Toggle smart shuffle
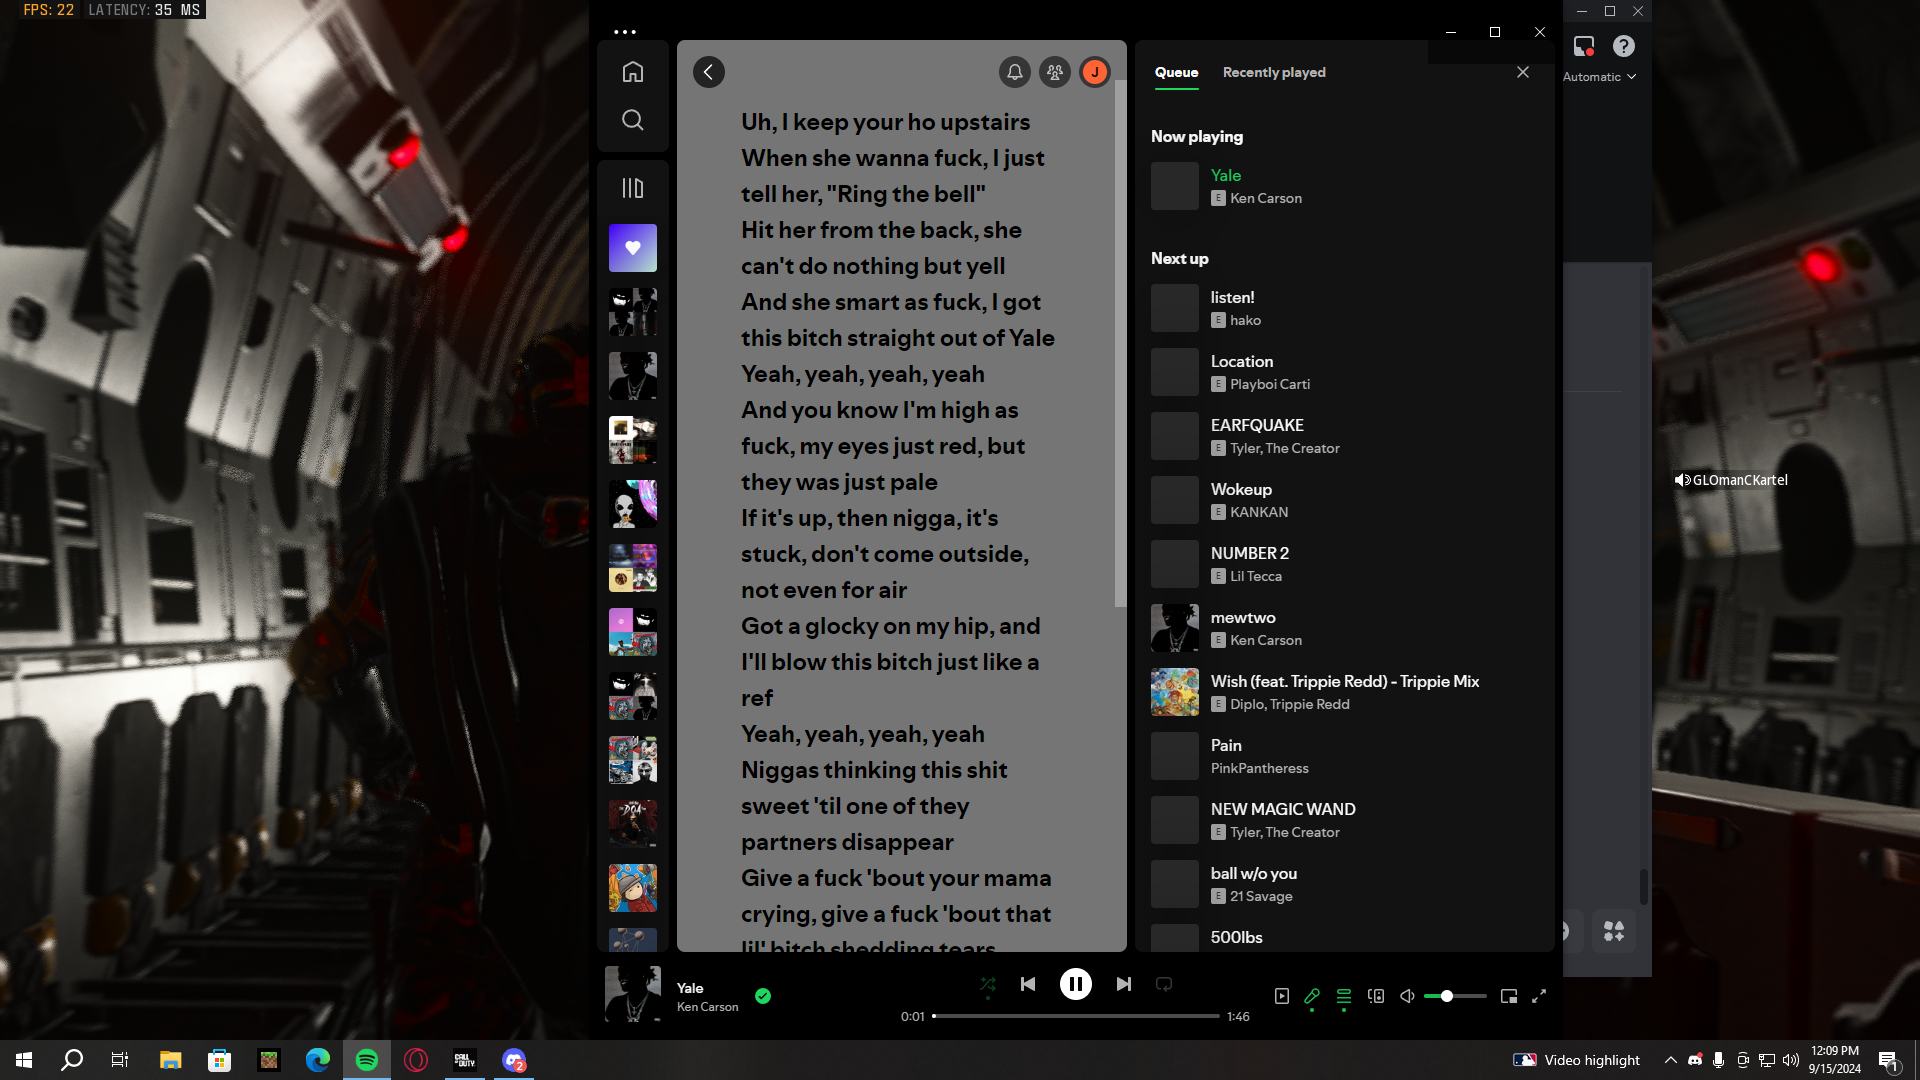This screenshot has height=1080, width=1920. pyautogui.click(x=987, y=984)
